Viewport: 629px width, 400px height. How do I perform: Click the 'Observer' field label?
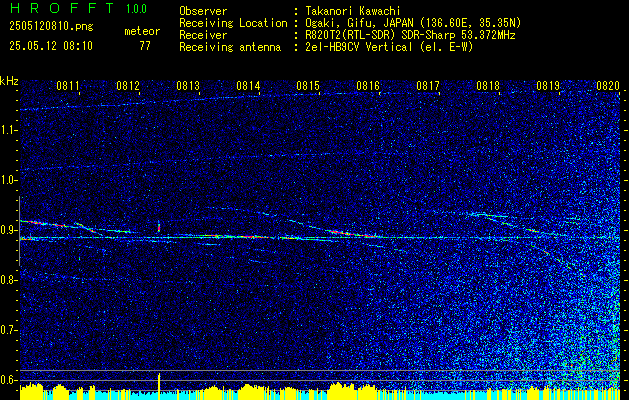[x=203, y=11]
